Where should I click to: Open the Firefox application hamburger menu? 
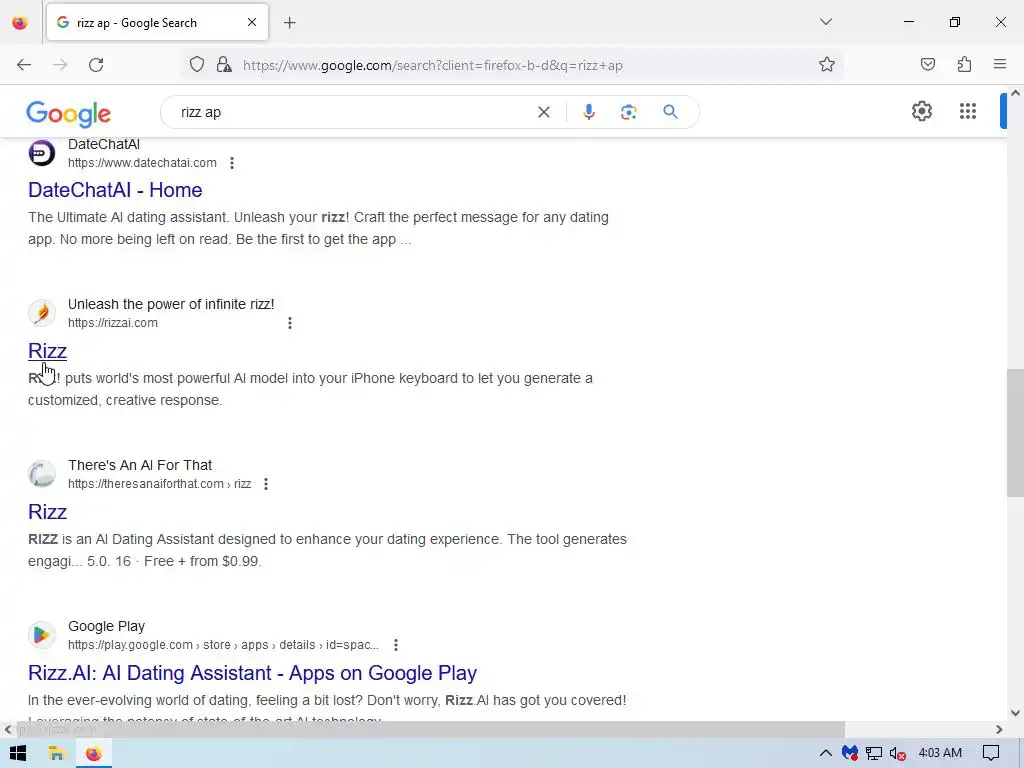click(1000, 65)
